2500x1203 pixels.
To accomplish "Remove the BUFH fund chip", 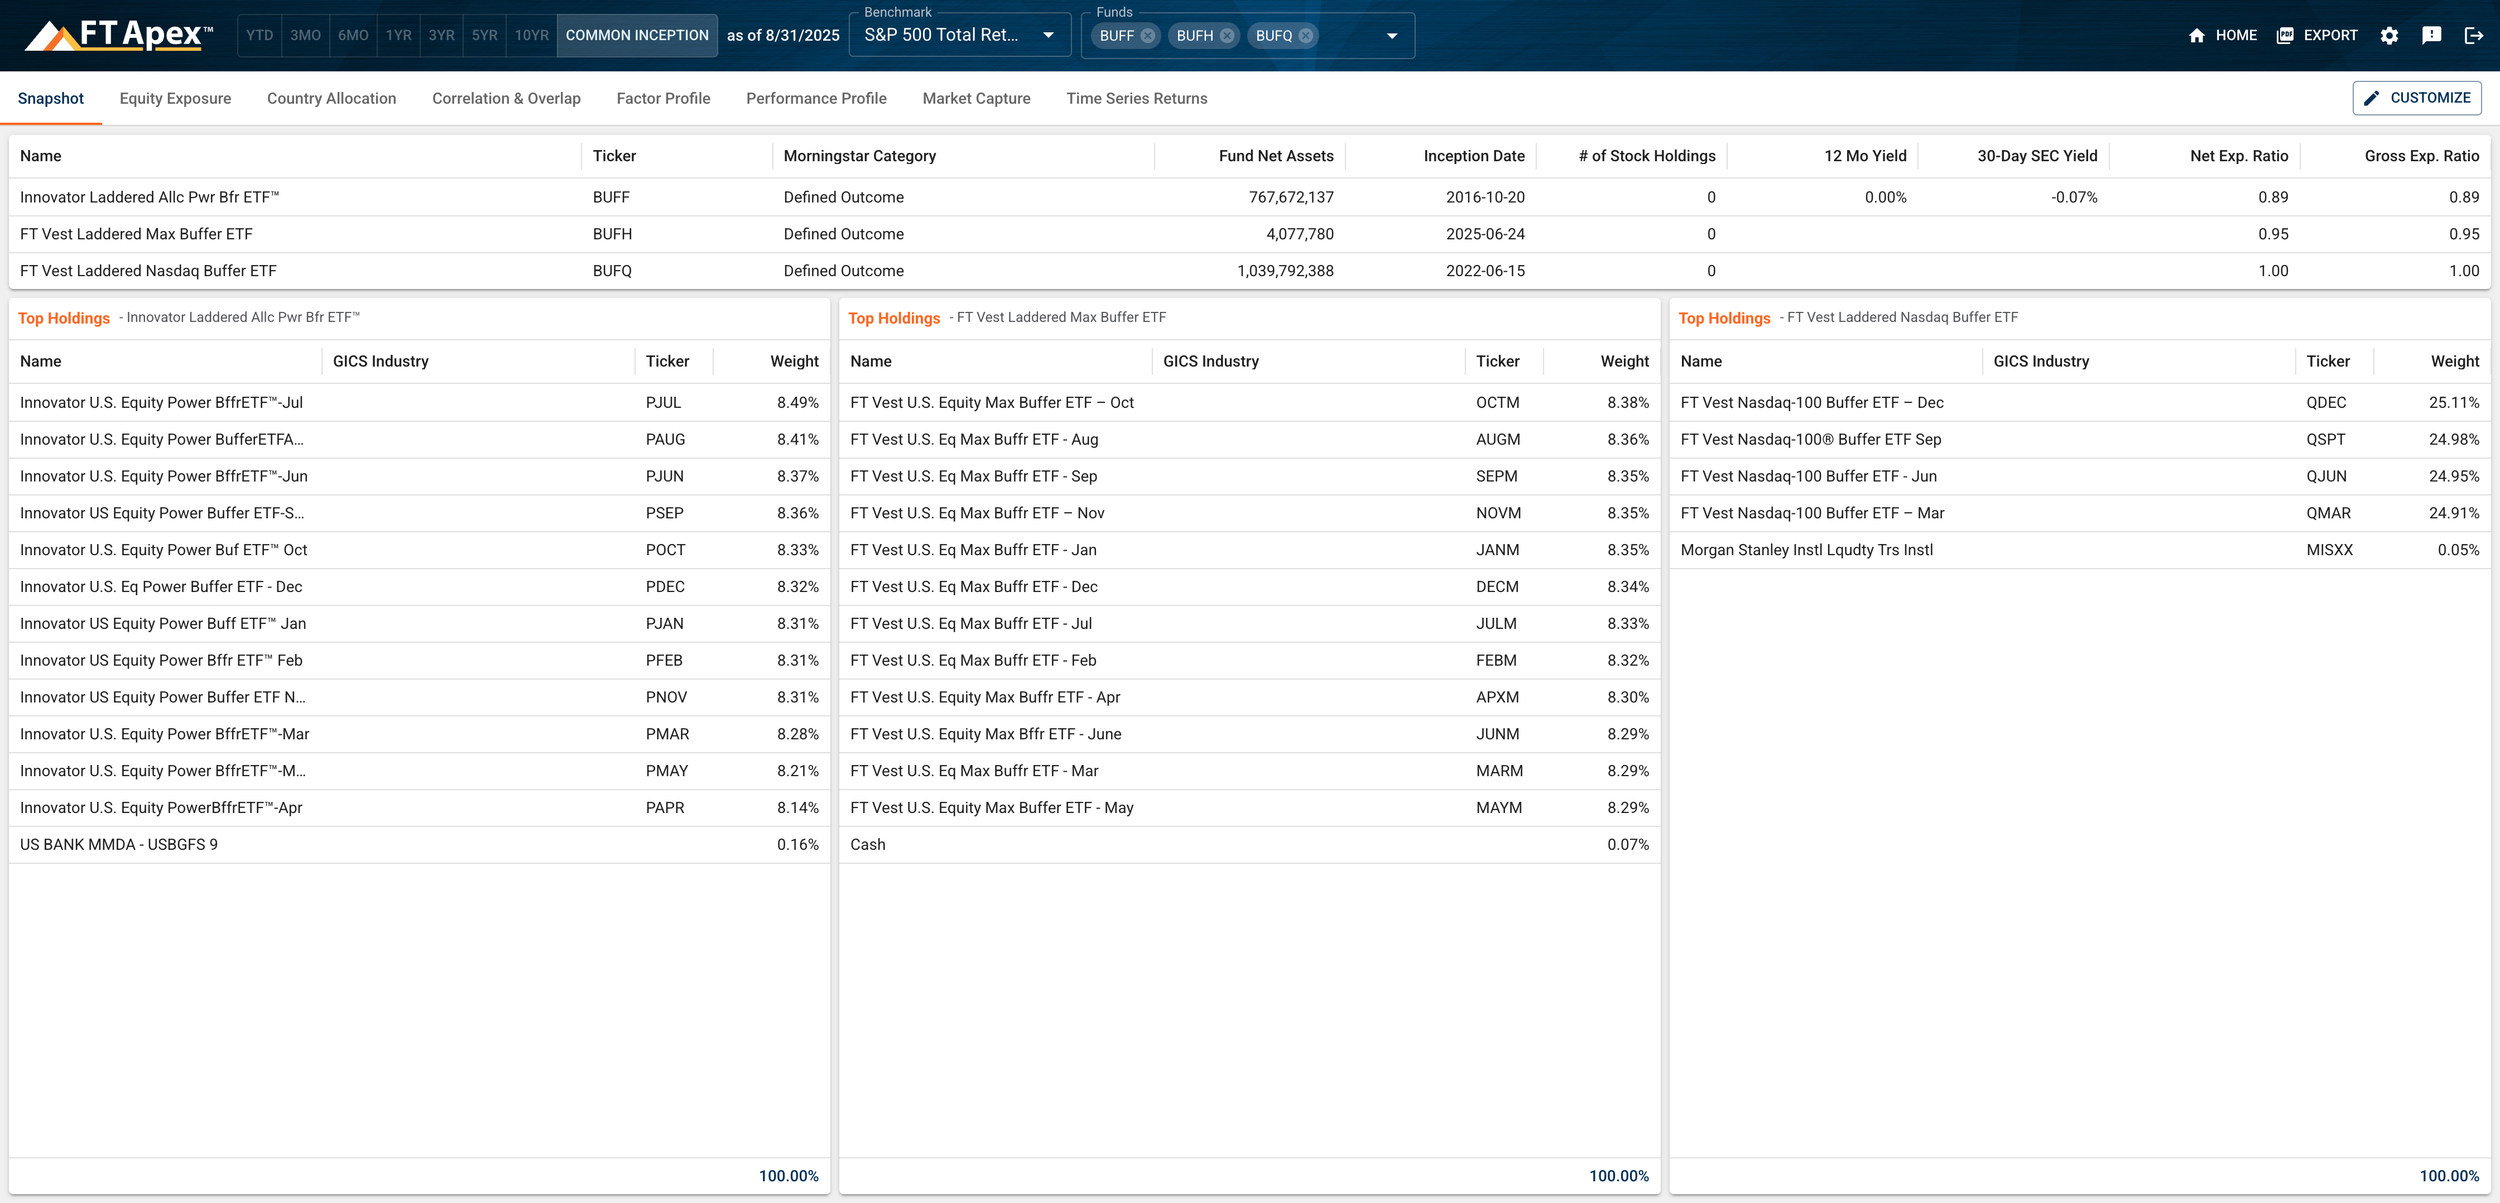I will click(x=1227, y=36).
